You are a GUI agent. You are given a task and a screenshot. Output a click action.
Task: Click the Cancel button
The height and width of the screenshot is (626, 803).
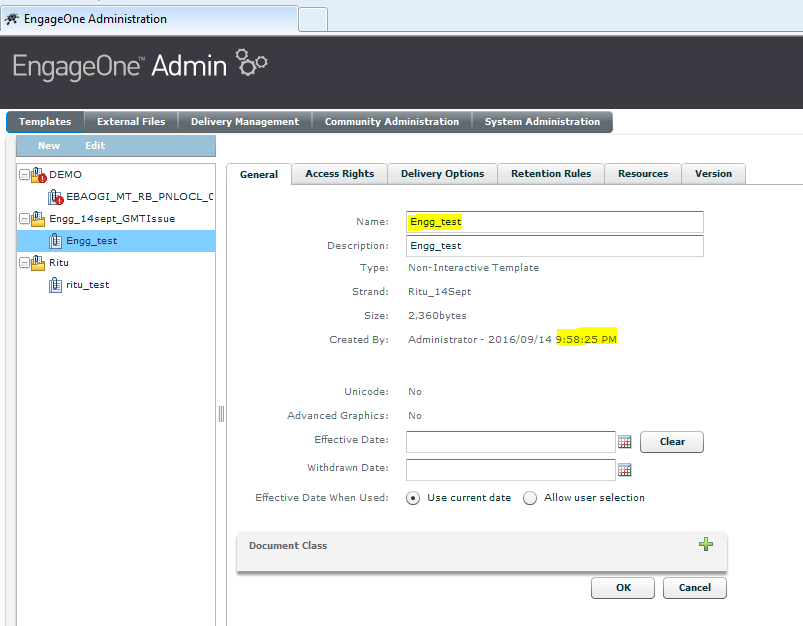click(x=694, y=588)
